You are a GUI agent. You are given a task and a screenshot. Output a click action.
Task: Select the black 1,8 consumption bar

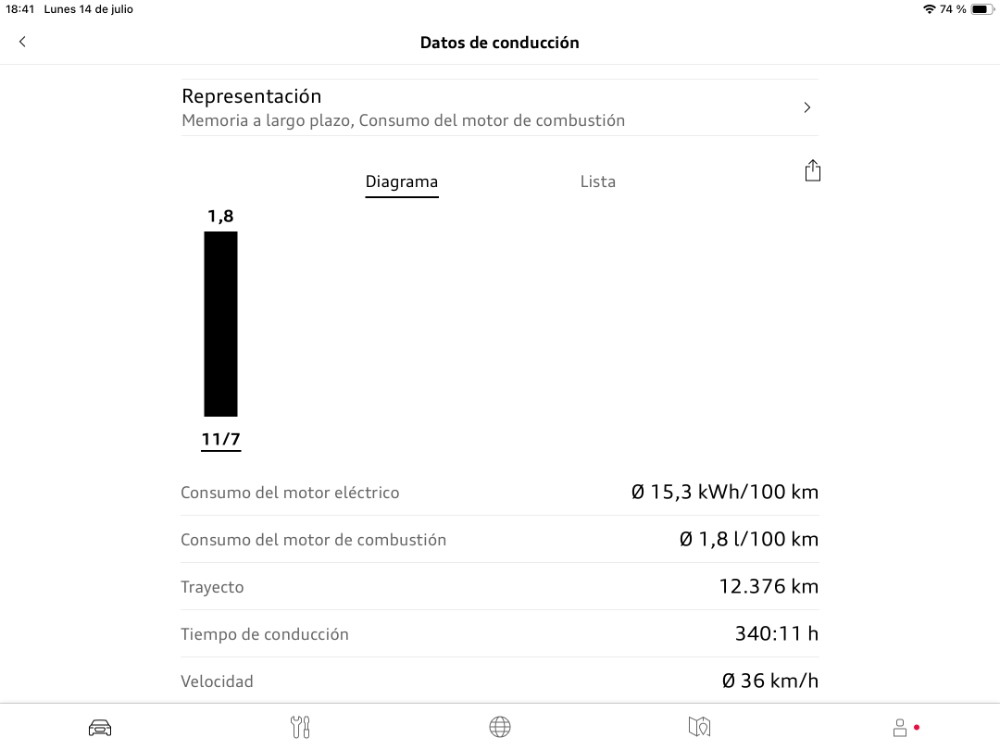(x=221, y=323)
